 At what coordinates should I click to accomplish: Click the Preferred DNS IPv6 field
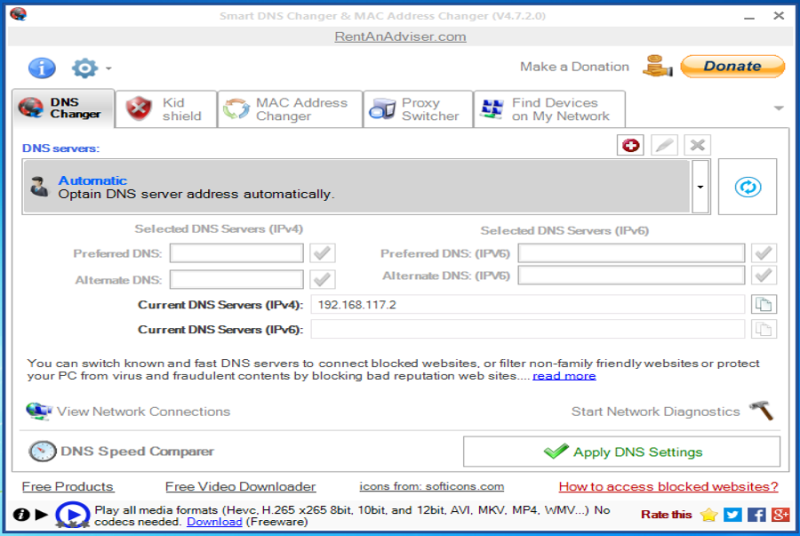pyautogui.click(x=631, y=253)
